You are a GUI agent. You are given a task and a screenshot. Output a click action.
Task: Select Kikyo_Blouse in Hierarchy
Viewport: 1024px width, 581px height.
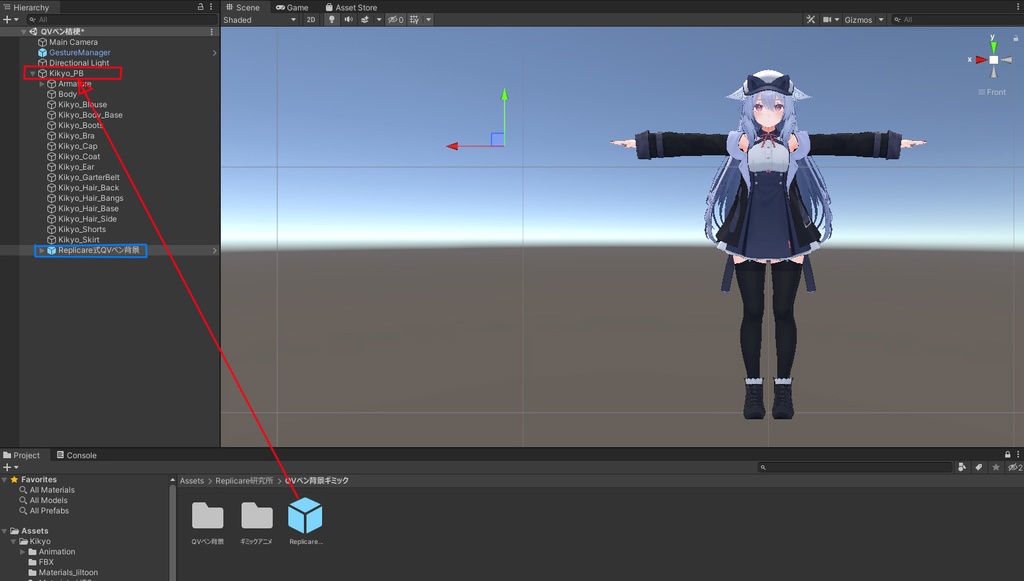click(x=82, y=104)
